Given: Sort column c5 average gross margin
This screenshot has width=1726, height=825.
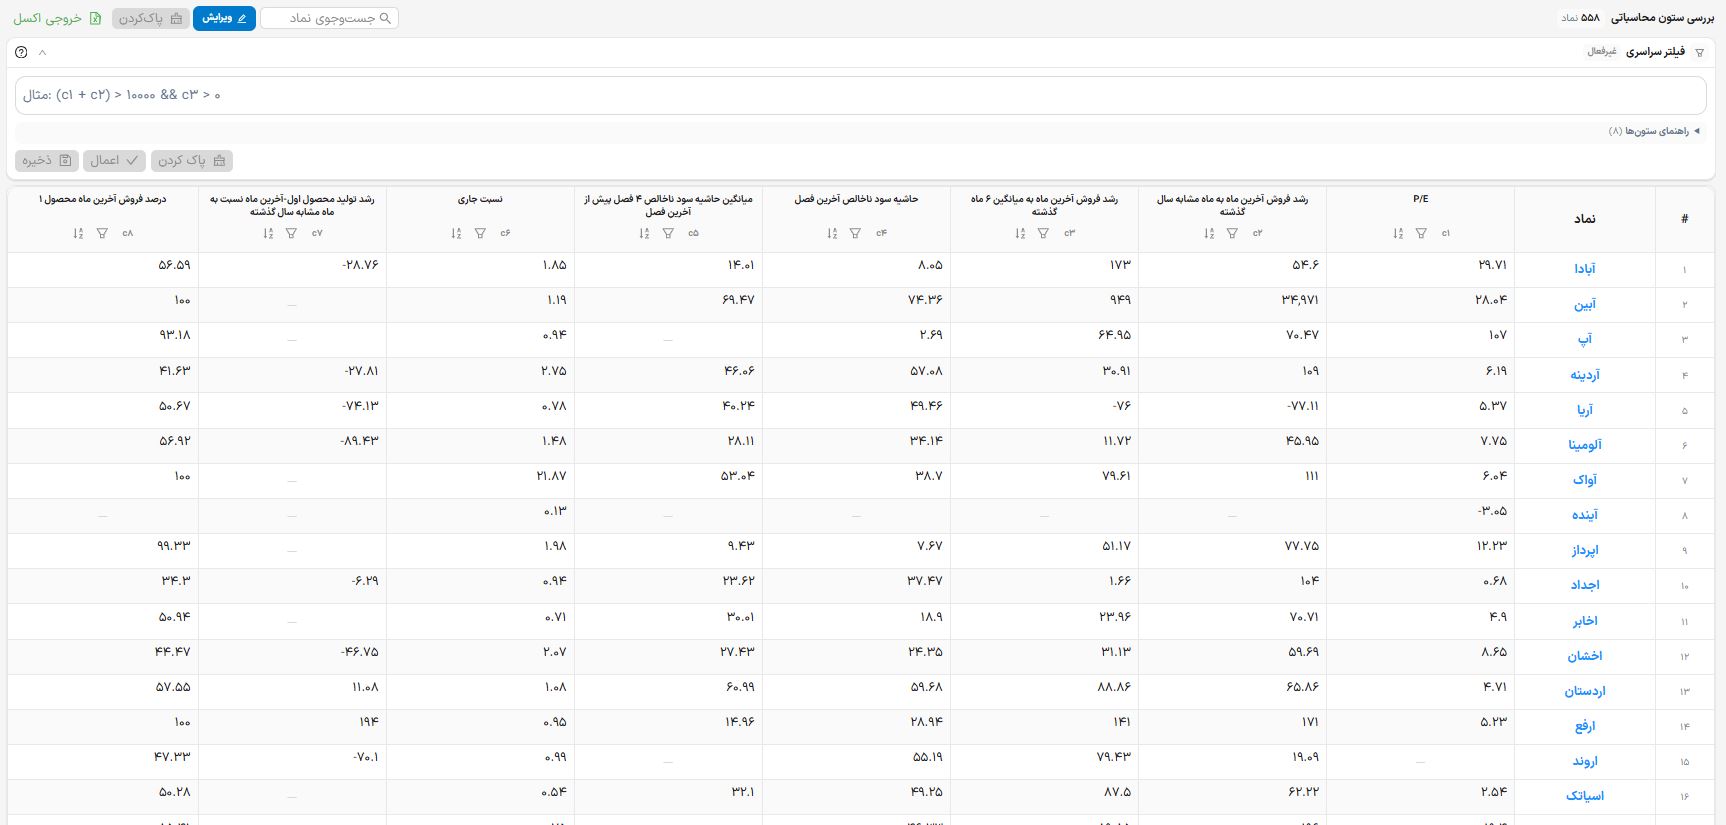Looking at the screenshot, I should coord(644,233).
